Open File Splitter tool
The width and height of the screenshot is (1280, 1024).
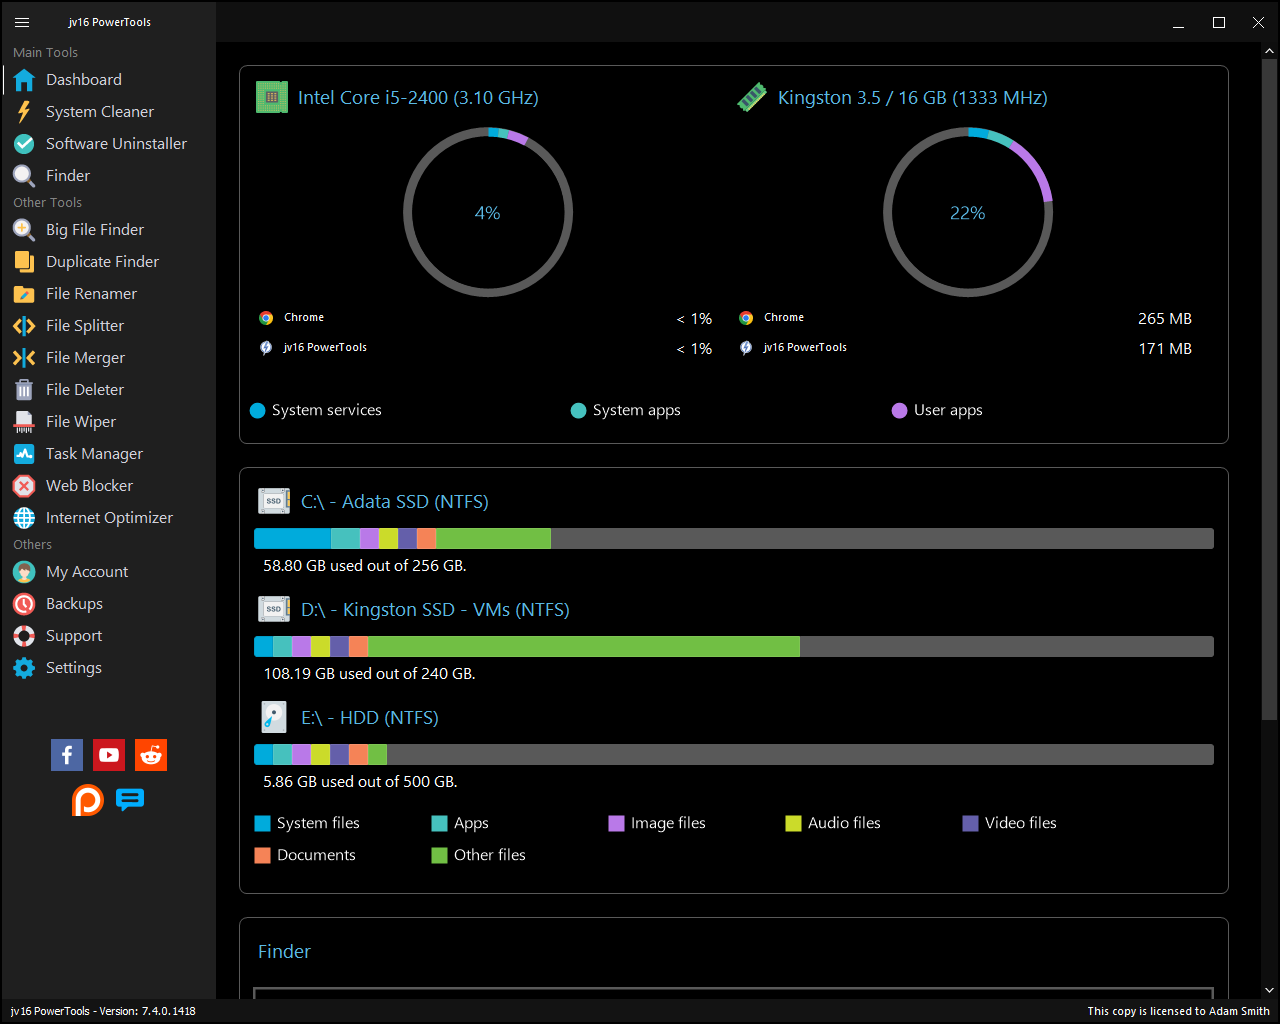(x=85, y=326)
